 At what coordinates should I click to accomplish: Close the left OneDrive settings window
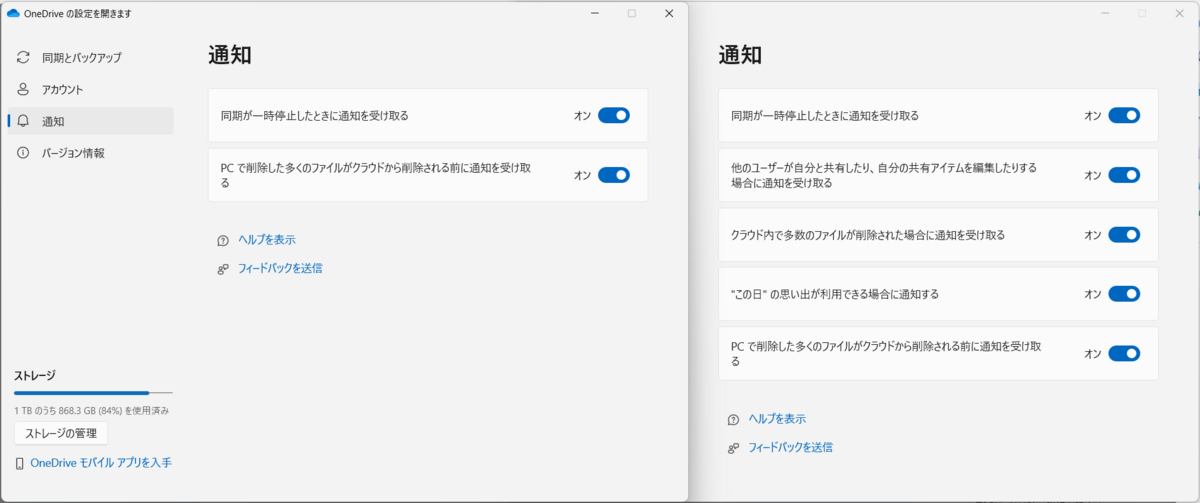(x=669, y=13)
